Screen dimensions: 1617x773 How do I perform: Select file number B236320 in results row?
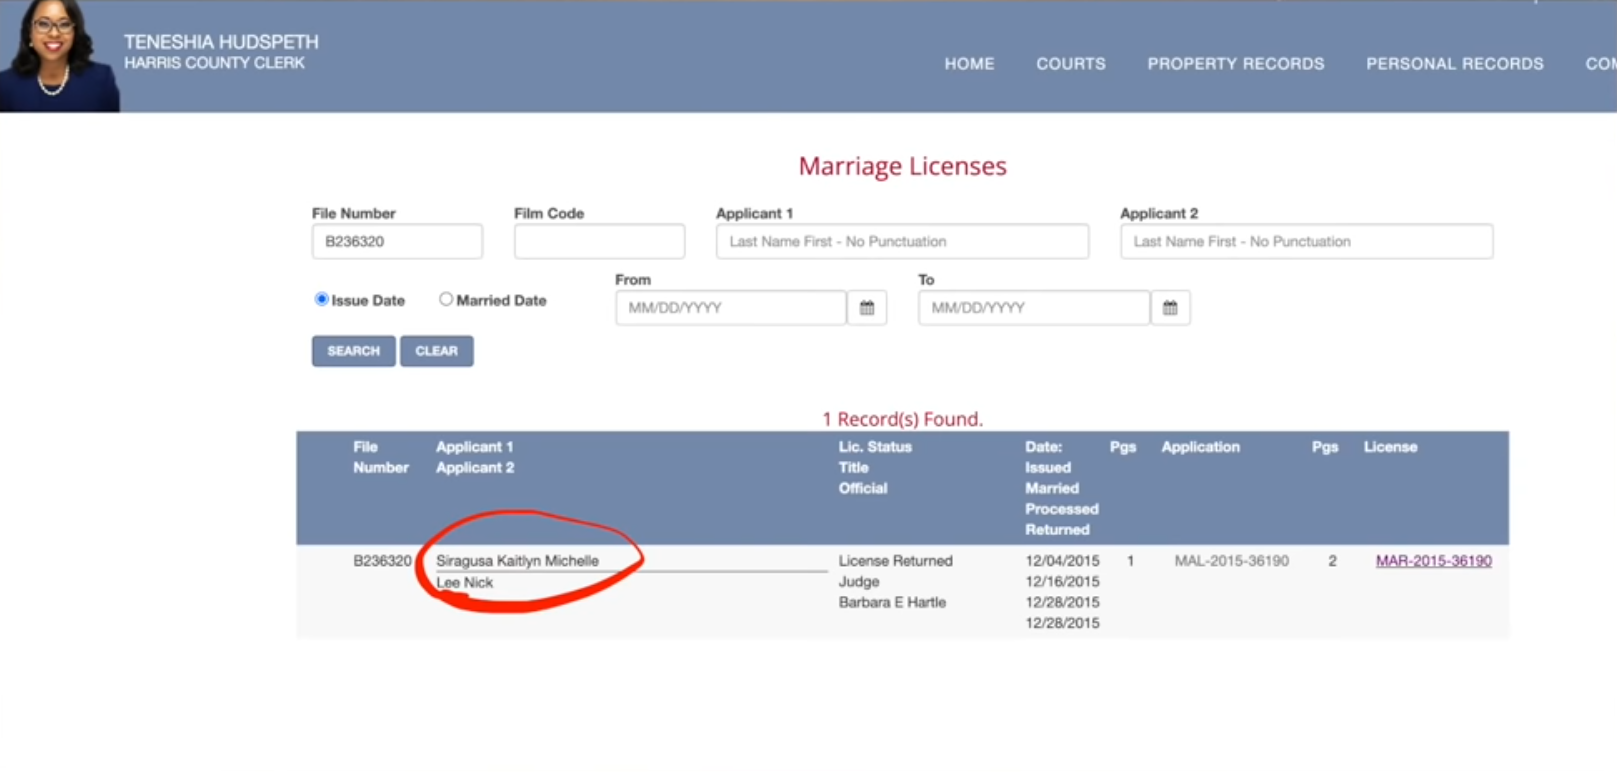click(382, 561)
